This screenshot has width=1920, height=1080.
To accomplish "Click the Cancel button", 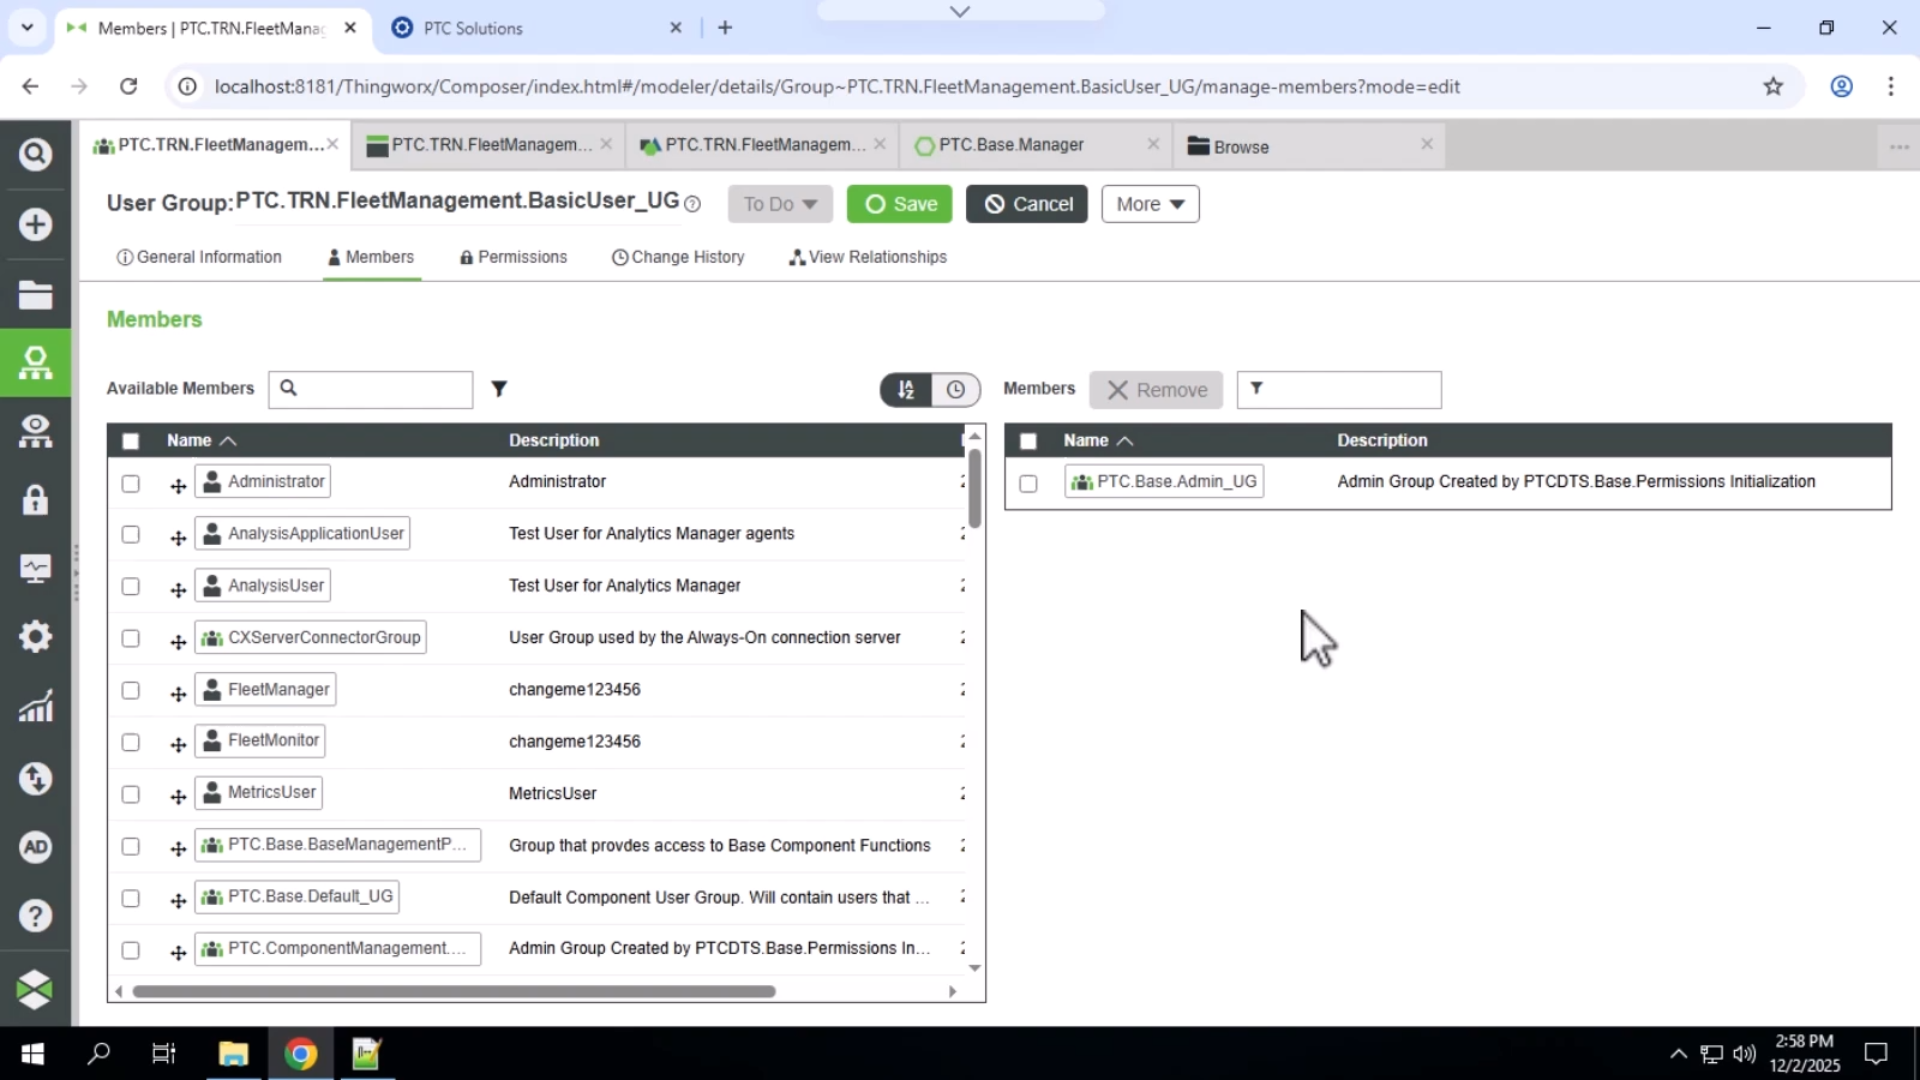I will [x=1027, y=204].
